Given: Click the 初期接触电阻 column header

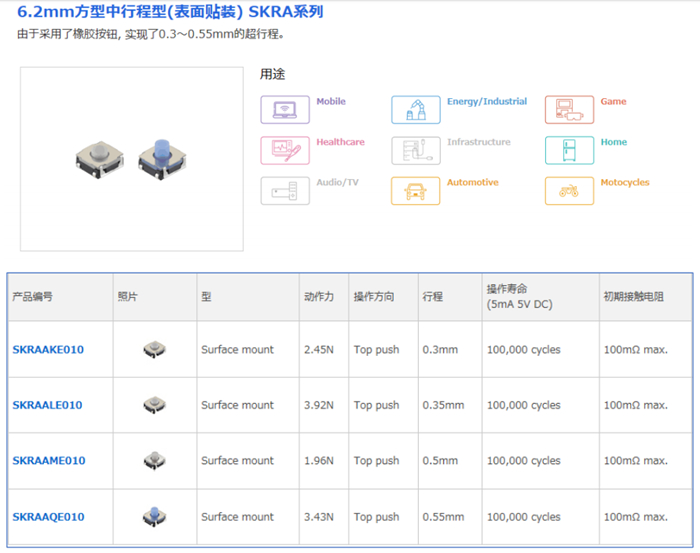Looking at the screenshot, I should 635,297.
